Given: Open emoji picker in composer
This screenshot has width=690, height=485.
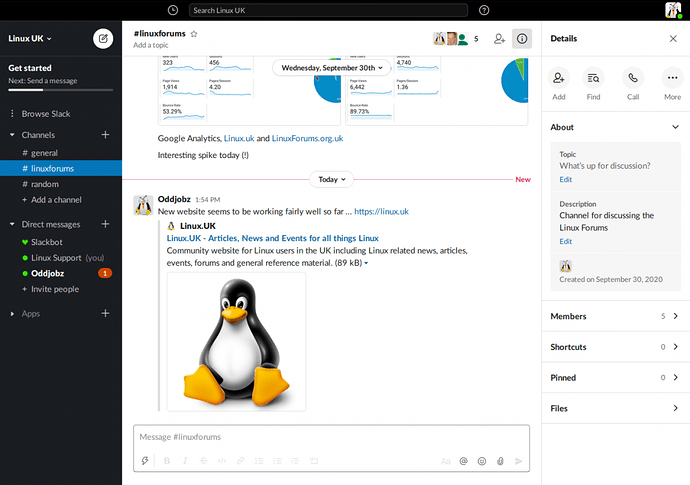Looking at the screenshot, I should pos(482,461).
